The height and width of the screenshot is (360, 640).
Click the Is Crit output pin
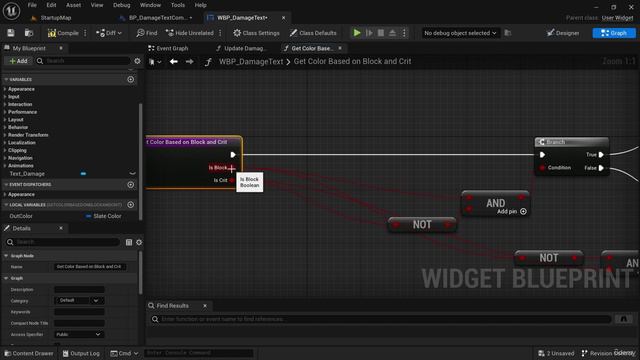pos(231,180)
